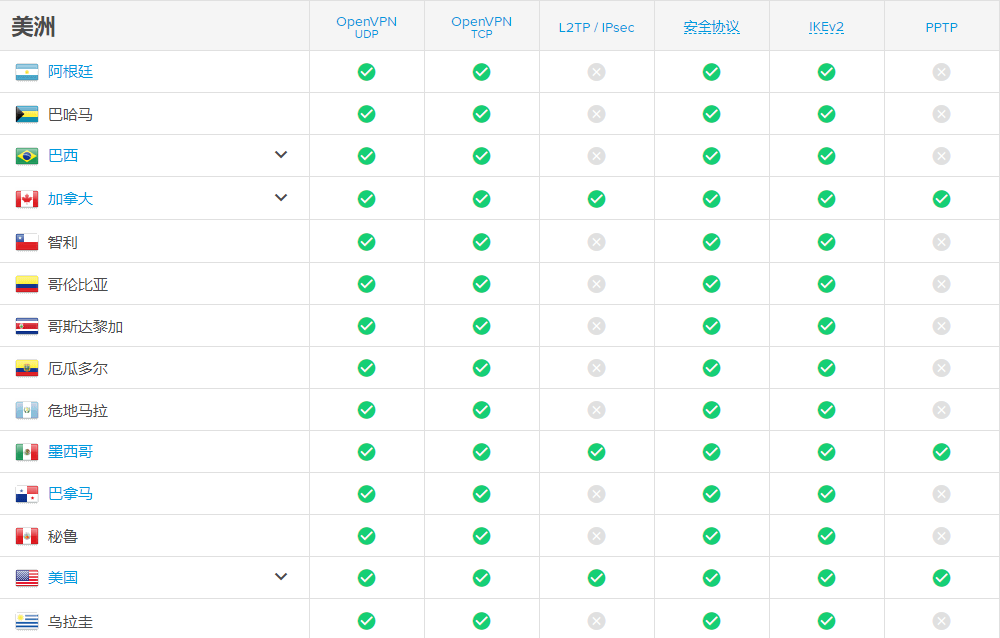Click the L2TP/IPsec green checkmark for 加拿大
This screenshot has width=1000, height=638.
click(x=596, y=199)
